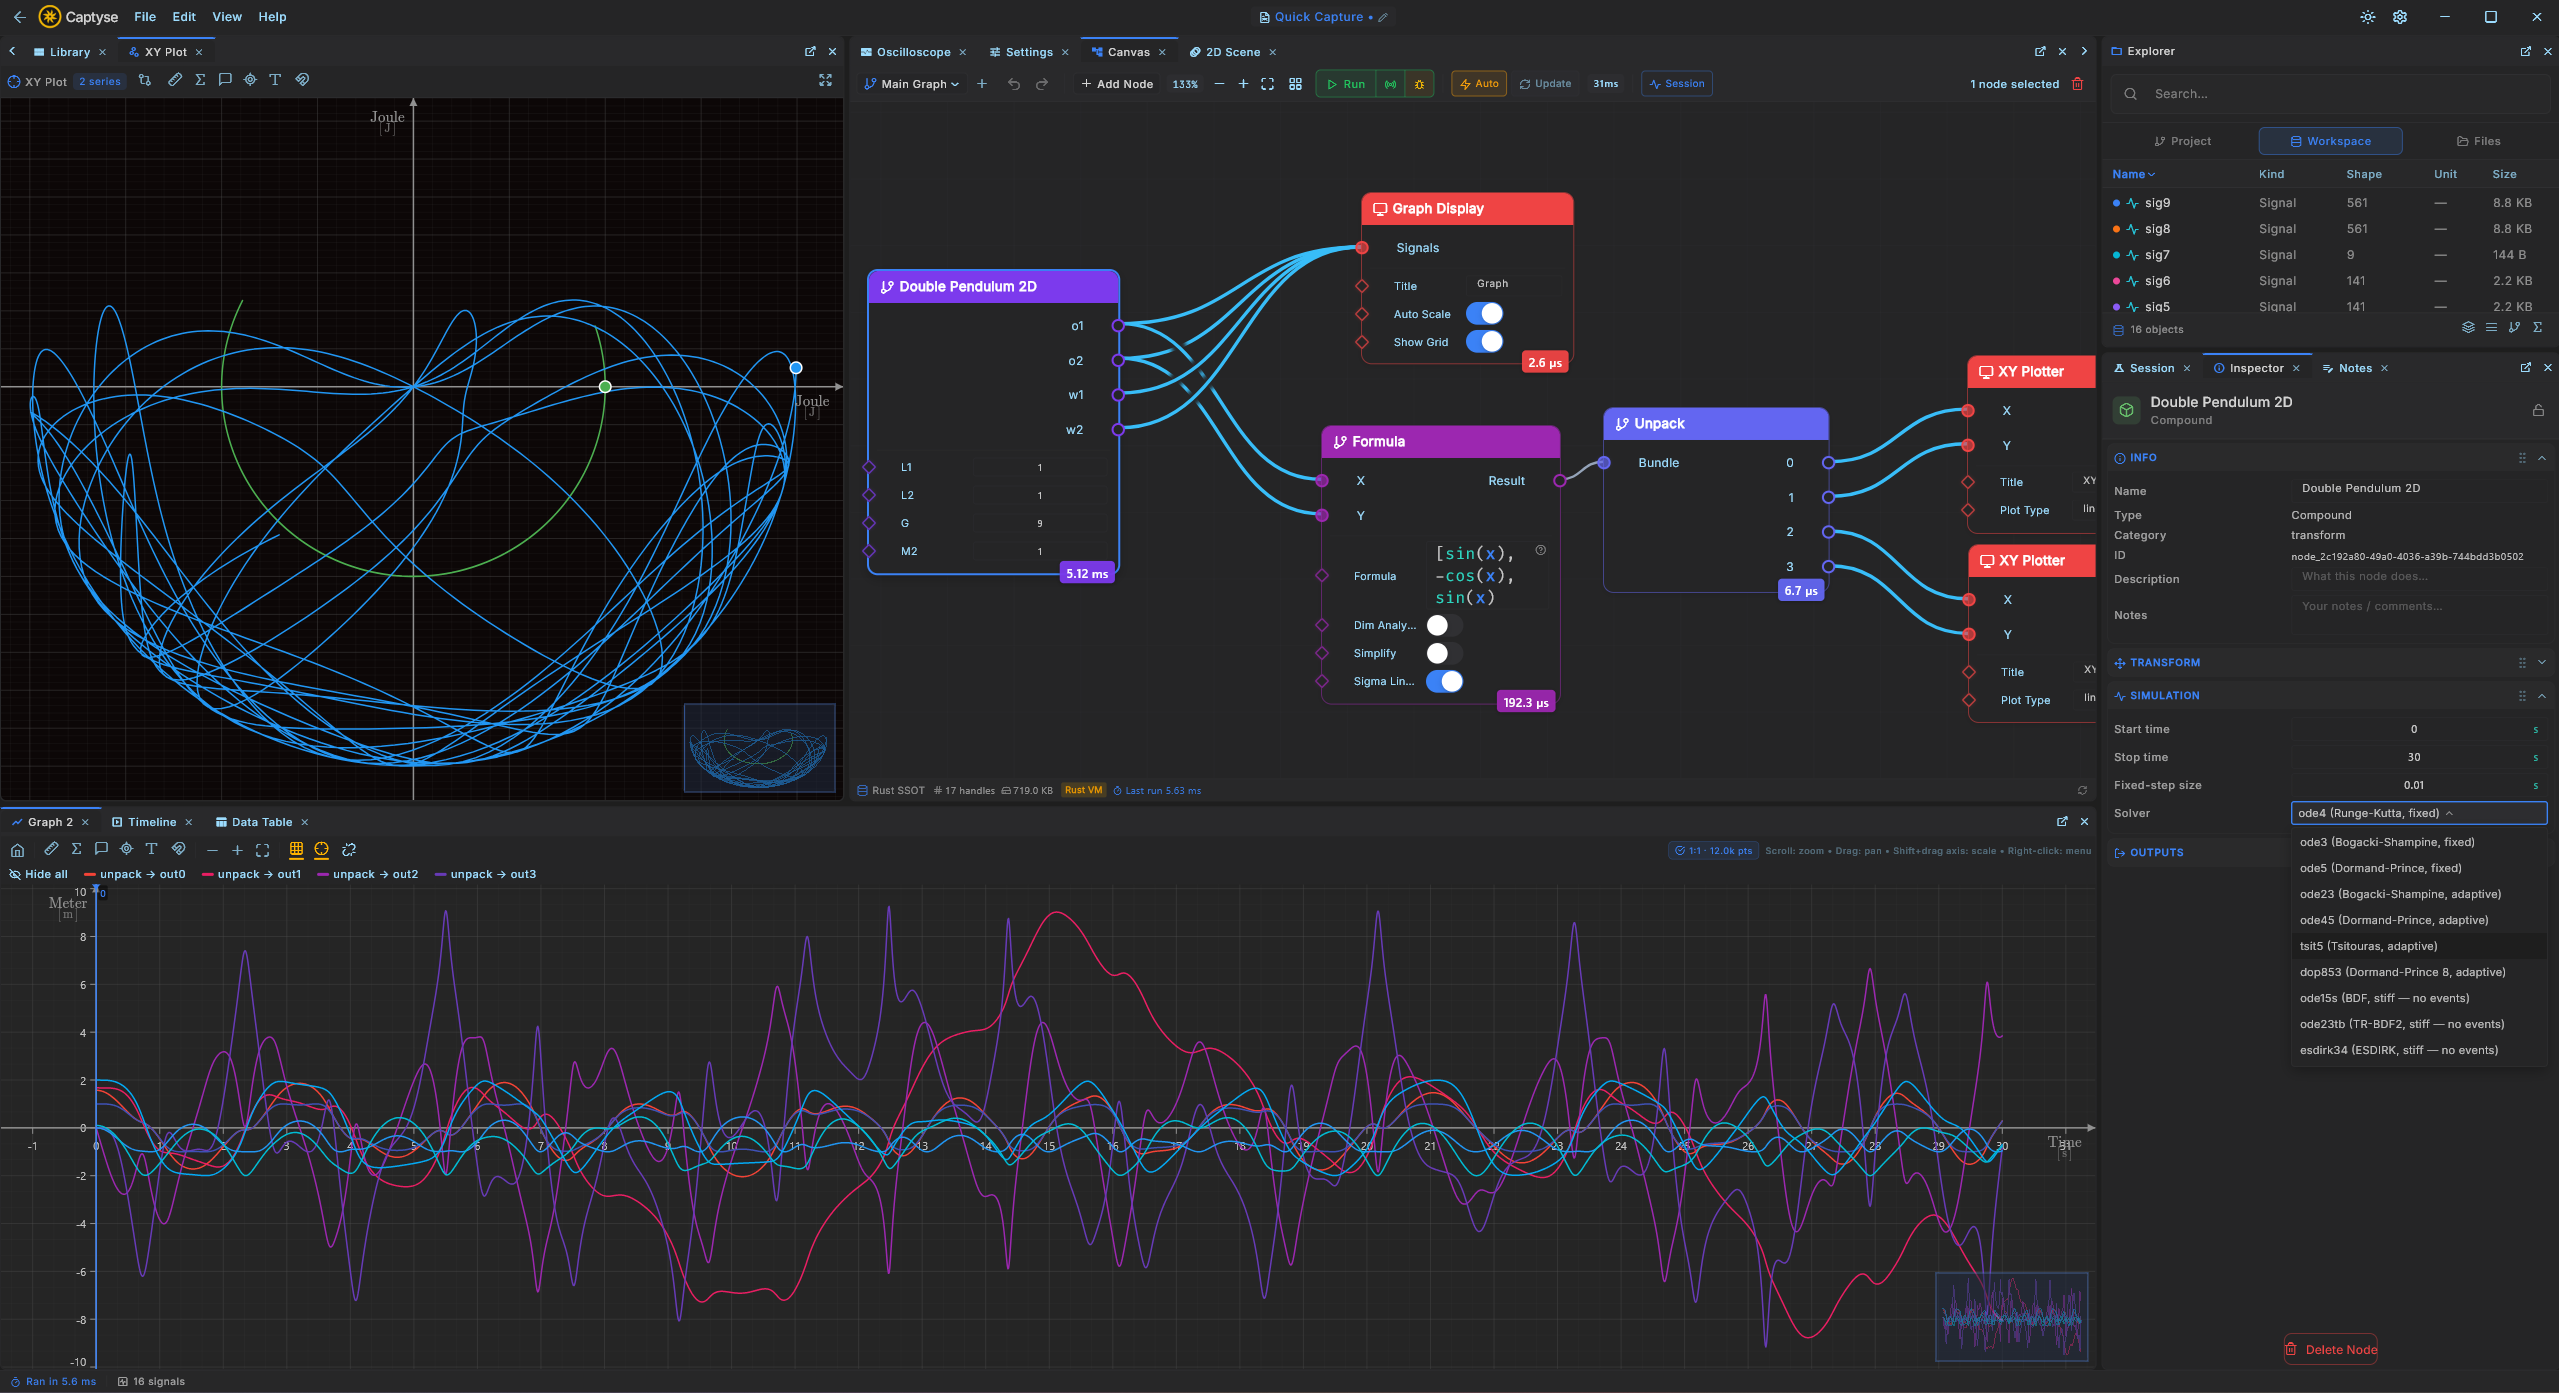The height and width of the screenshot is (1393, 2559).
Task: Click the Update button
Action: 1545,84
